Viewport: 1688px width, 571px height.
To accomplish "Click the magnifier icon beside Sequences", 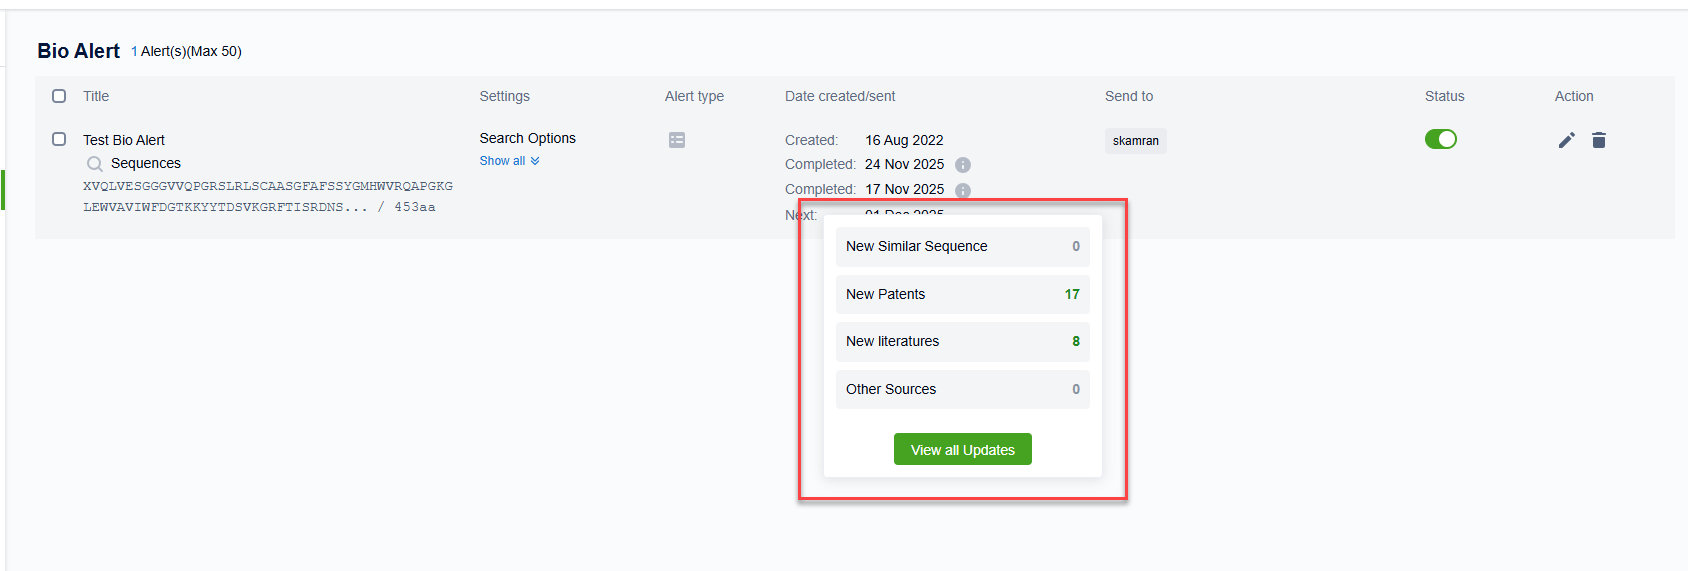I will click(x=95, y=164).
